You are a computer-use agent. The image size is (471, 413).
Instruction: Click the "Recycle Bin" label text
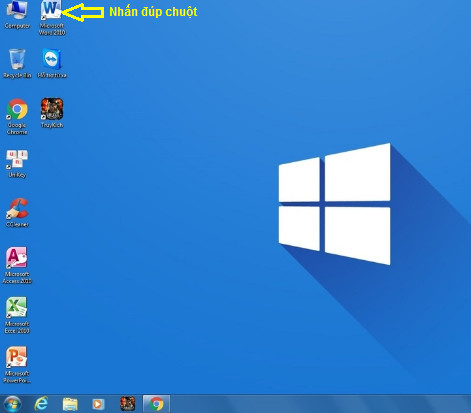[17, 75]
